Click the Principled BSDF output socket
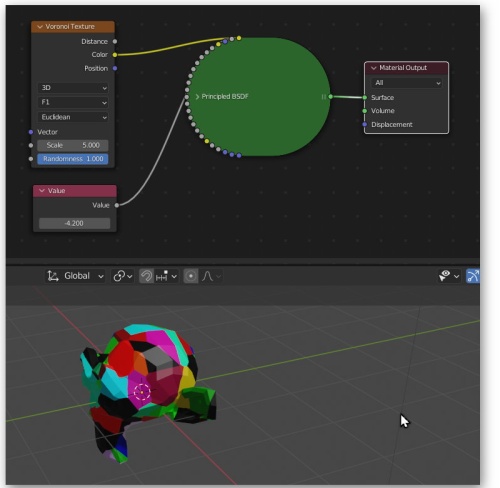This screenshot has width=500, height=488. coord(330,97)
